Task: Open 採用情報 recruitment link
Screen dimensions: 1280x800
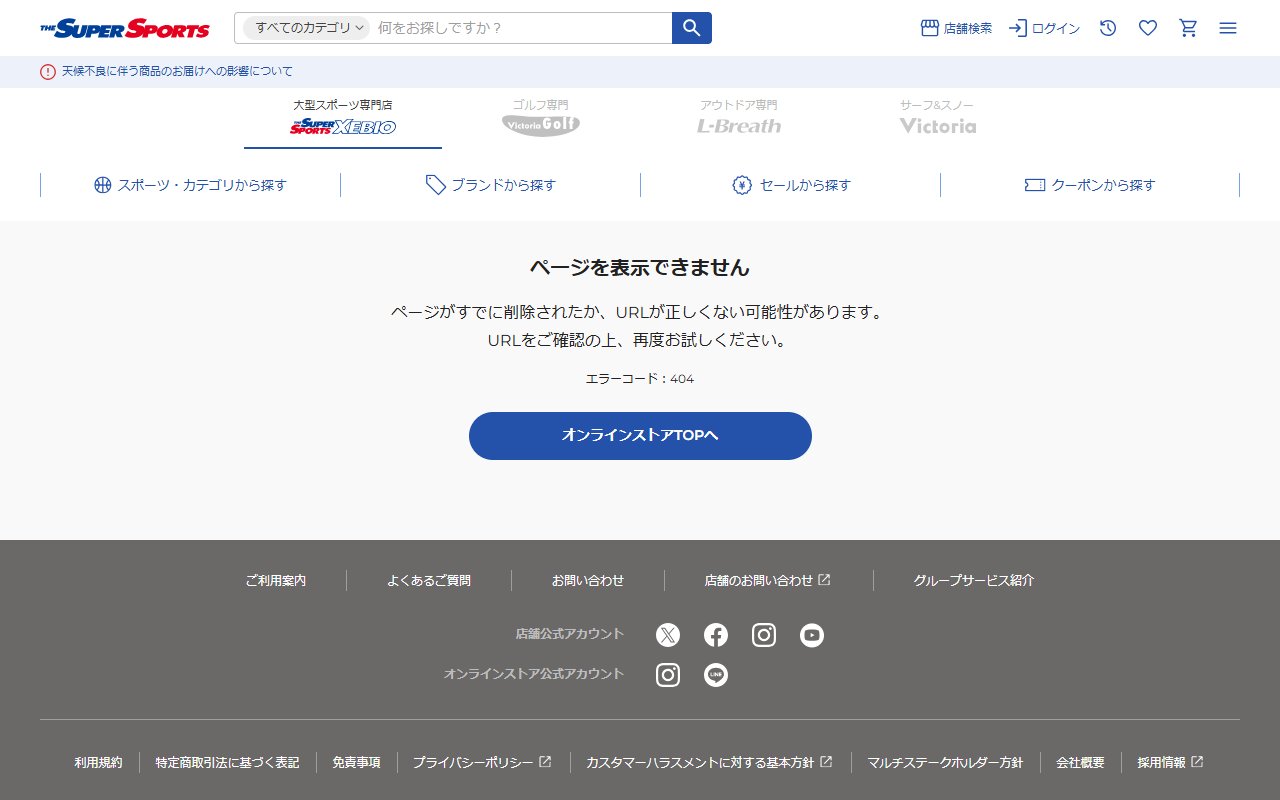Action: [x=1170, y=762]
